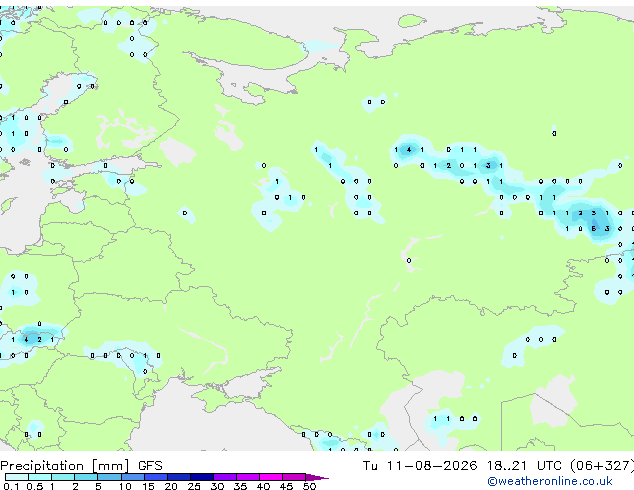Click the legend label '10'

click(125, 486)
